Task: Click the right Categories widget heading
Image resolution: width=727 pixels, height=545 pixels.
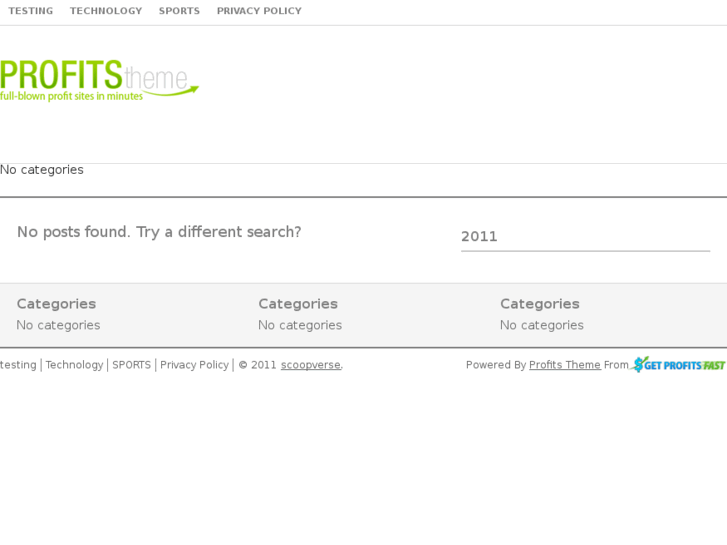Action: [x=540, y=304]
